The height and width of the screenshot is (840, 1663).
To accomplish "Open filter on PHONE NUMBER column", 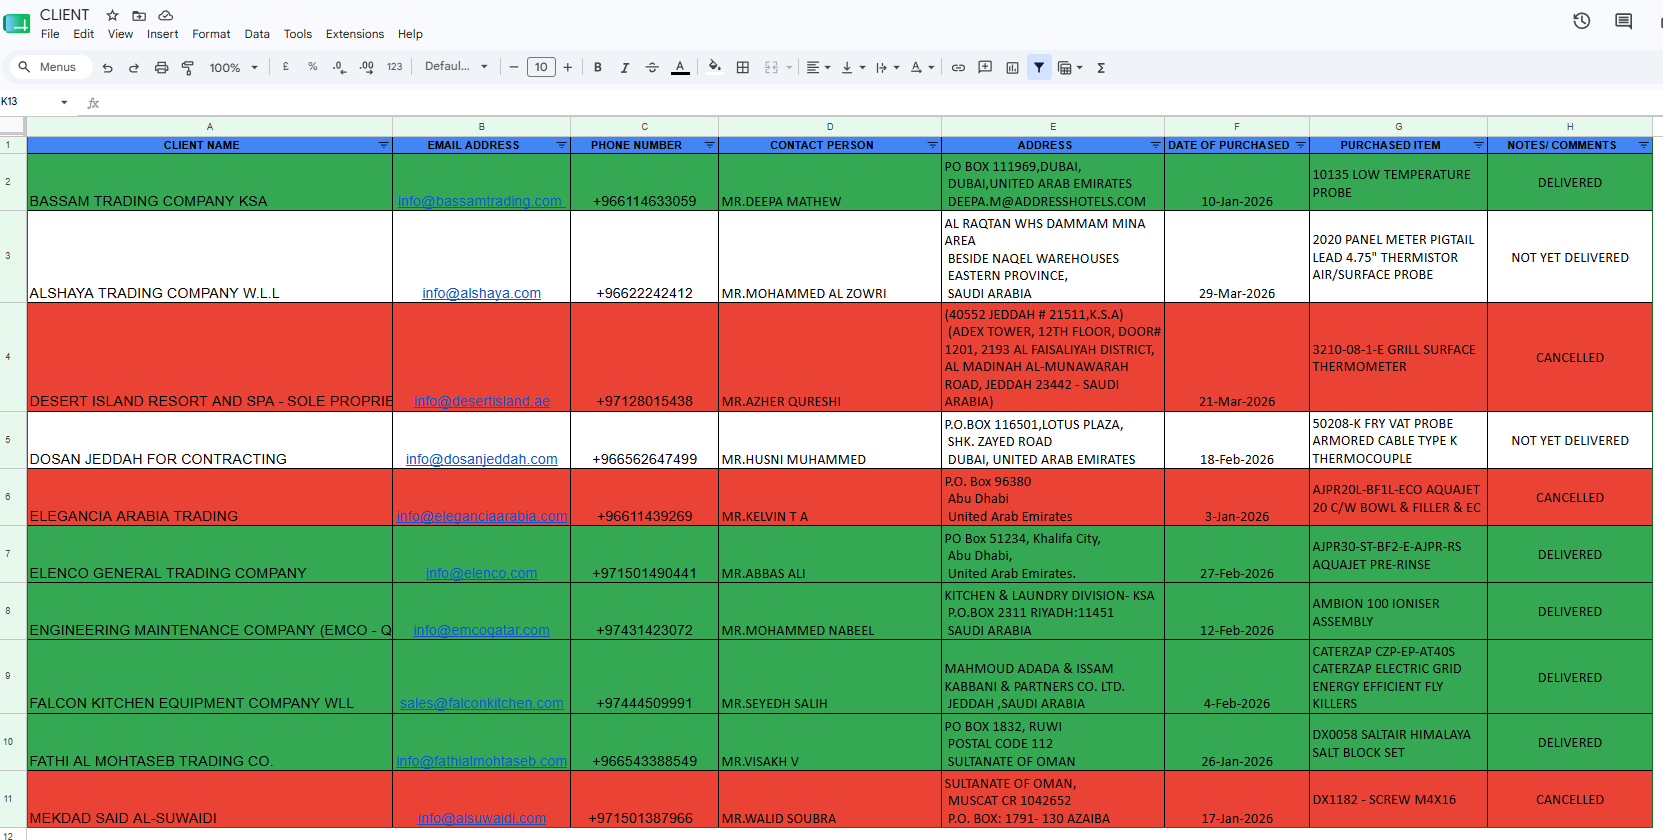I will [709, 146].
